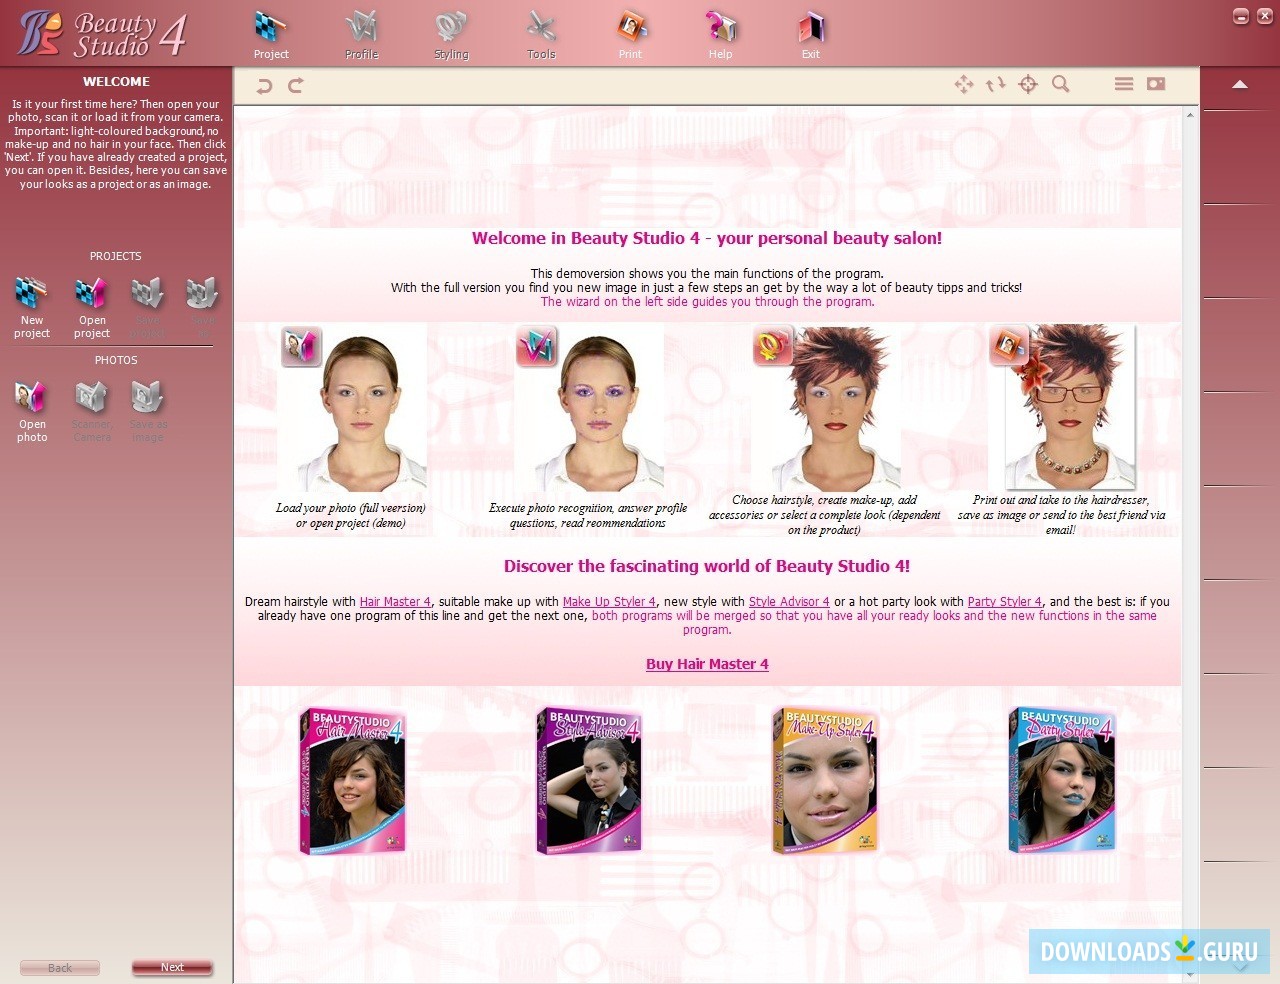Image resolution: width=1280 pixels, height=984 pixels.
Task: Click the Exit icon in the top bar
Action: [x=810, y=33]
